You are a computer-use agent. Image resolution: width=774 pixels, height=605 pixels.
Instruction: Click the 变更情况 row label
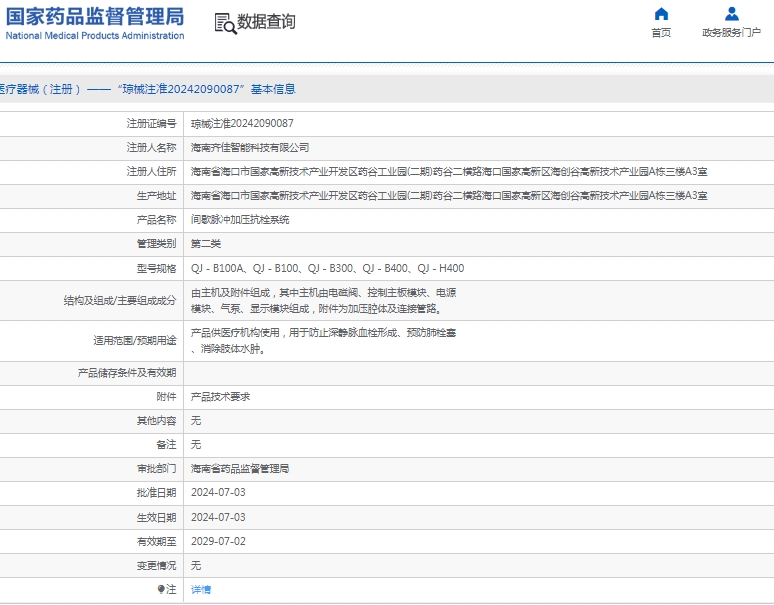click(x=156, y=566)
